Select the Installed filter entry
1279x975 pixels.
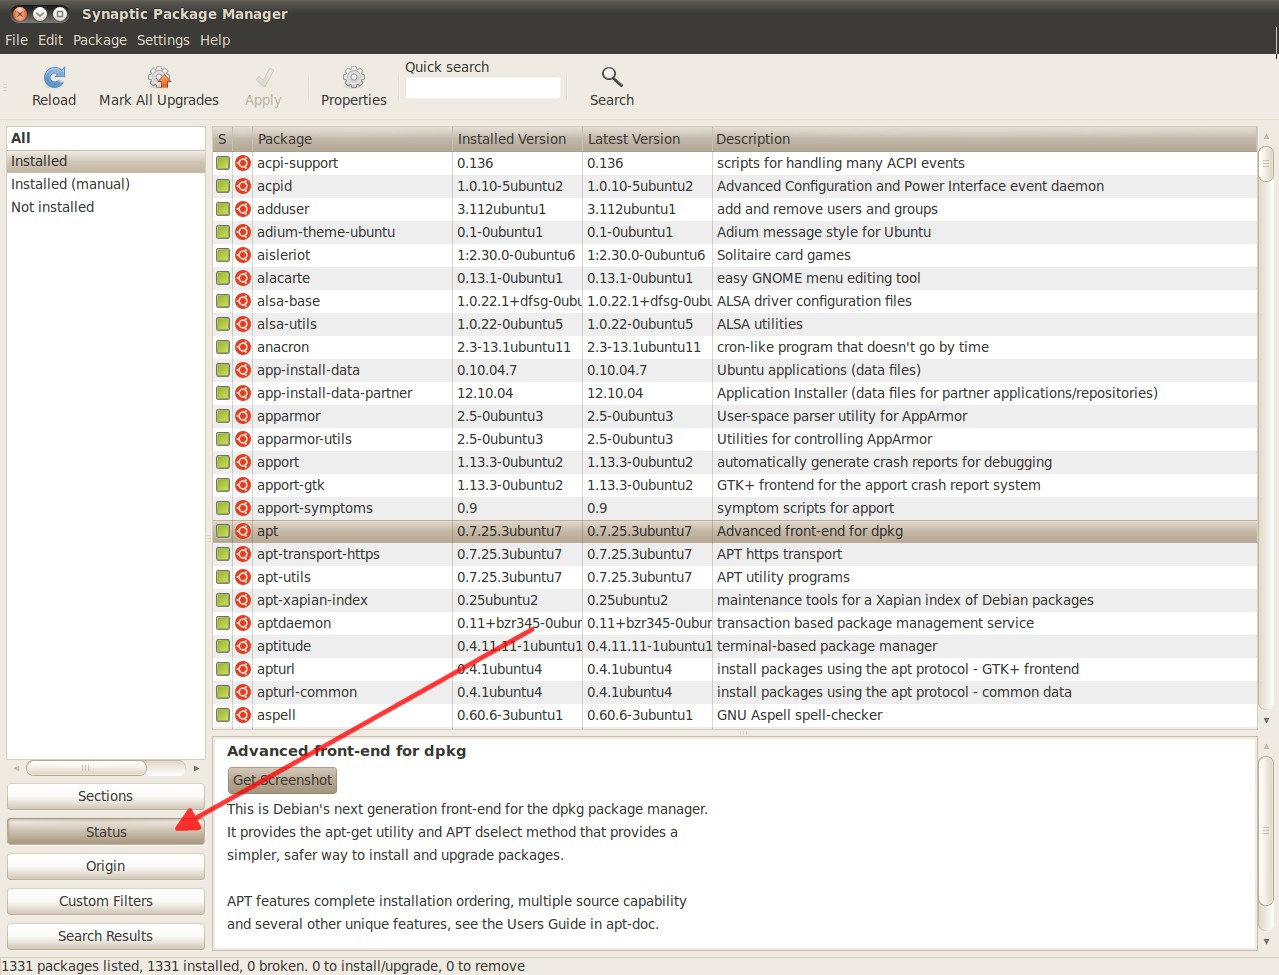[x=106, y=161]
